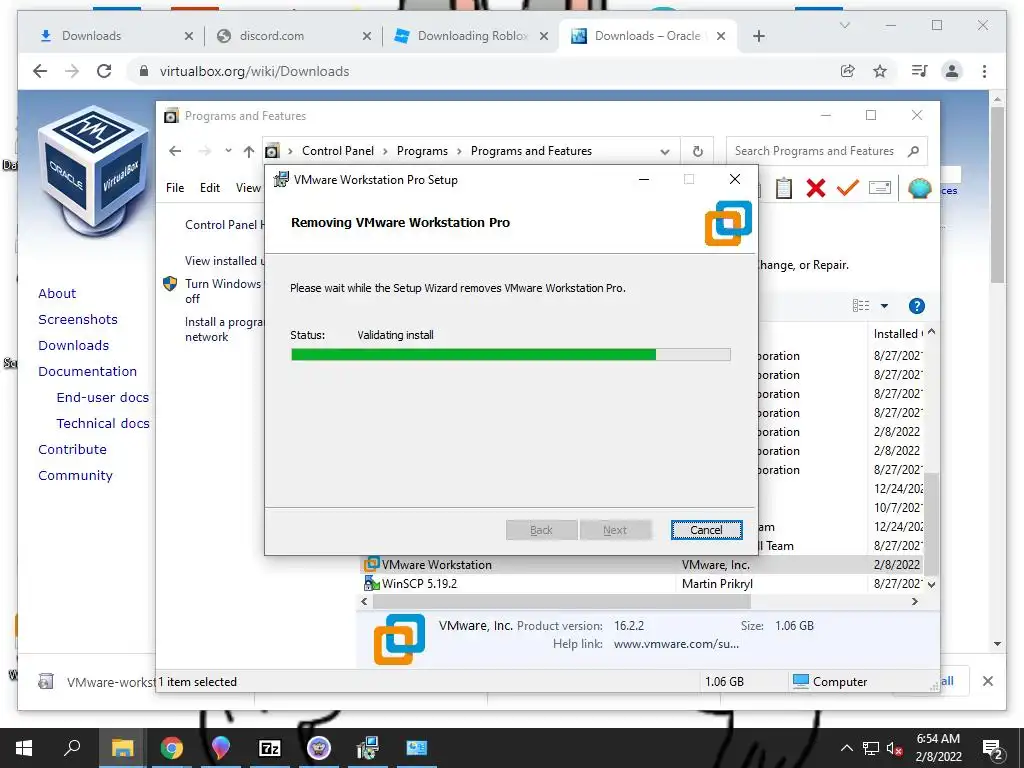Click the Installed On column header

coord(897,334)
